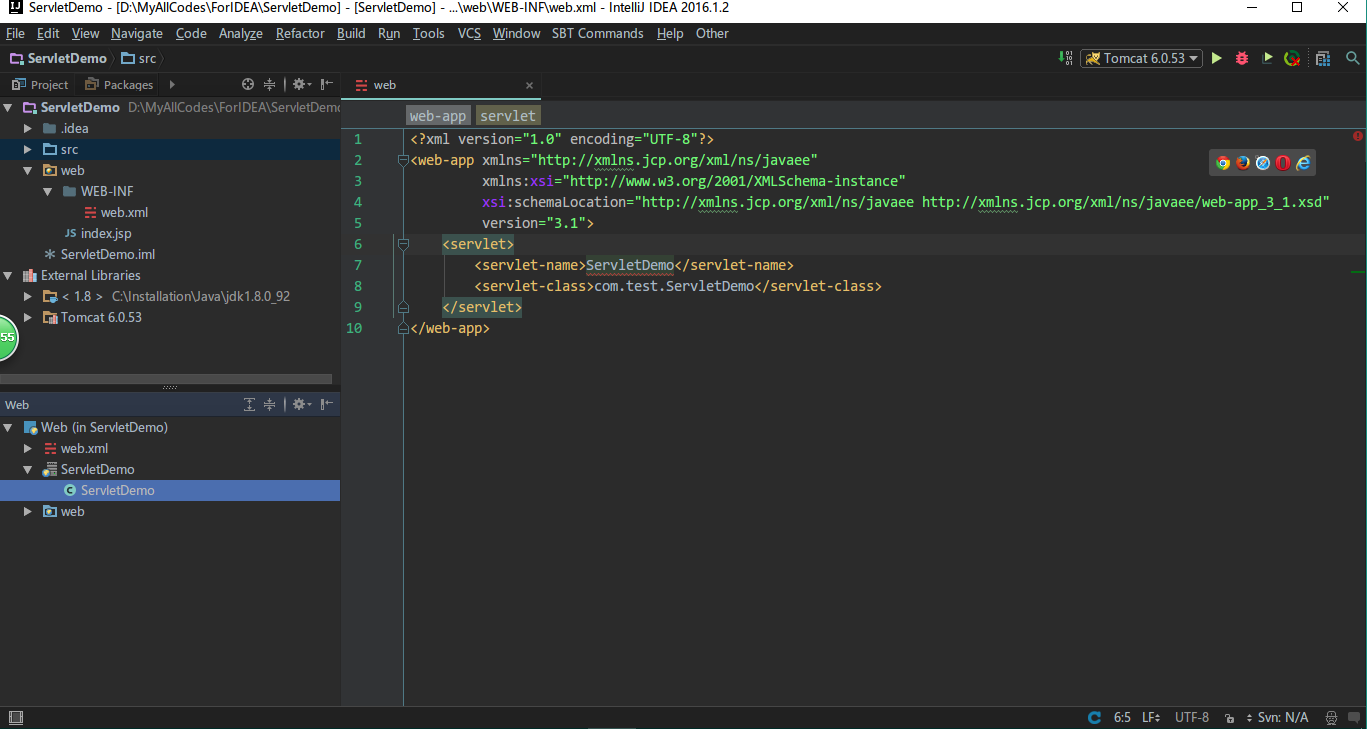Open file in Chrome browser icon

coord(1222,163)
